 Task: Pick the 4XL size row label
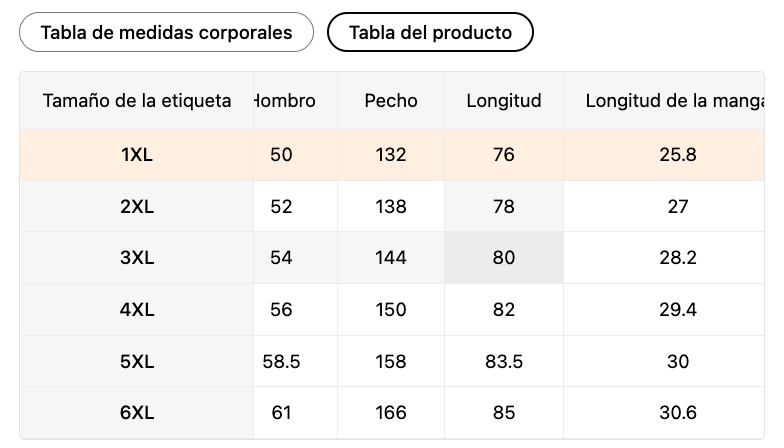click(136, 310)
